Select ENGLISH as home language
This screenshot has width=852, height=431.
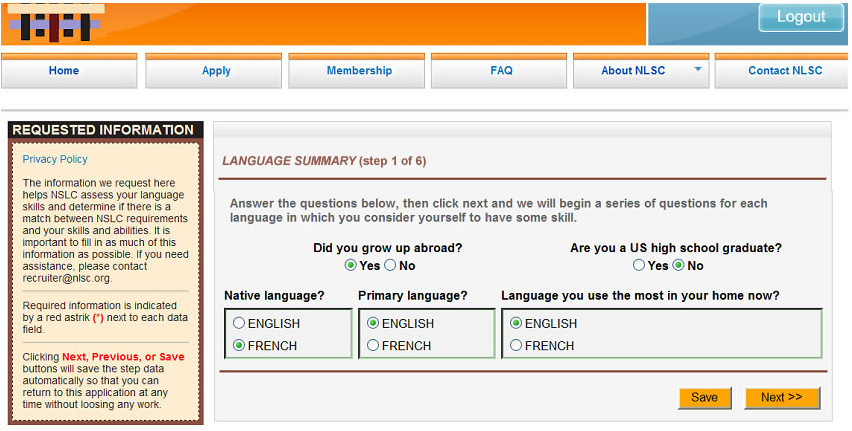(516, 323)
